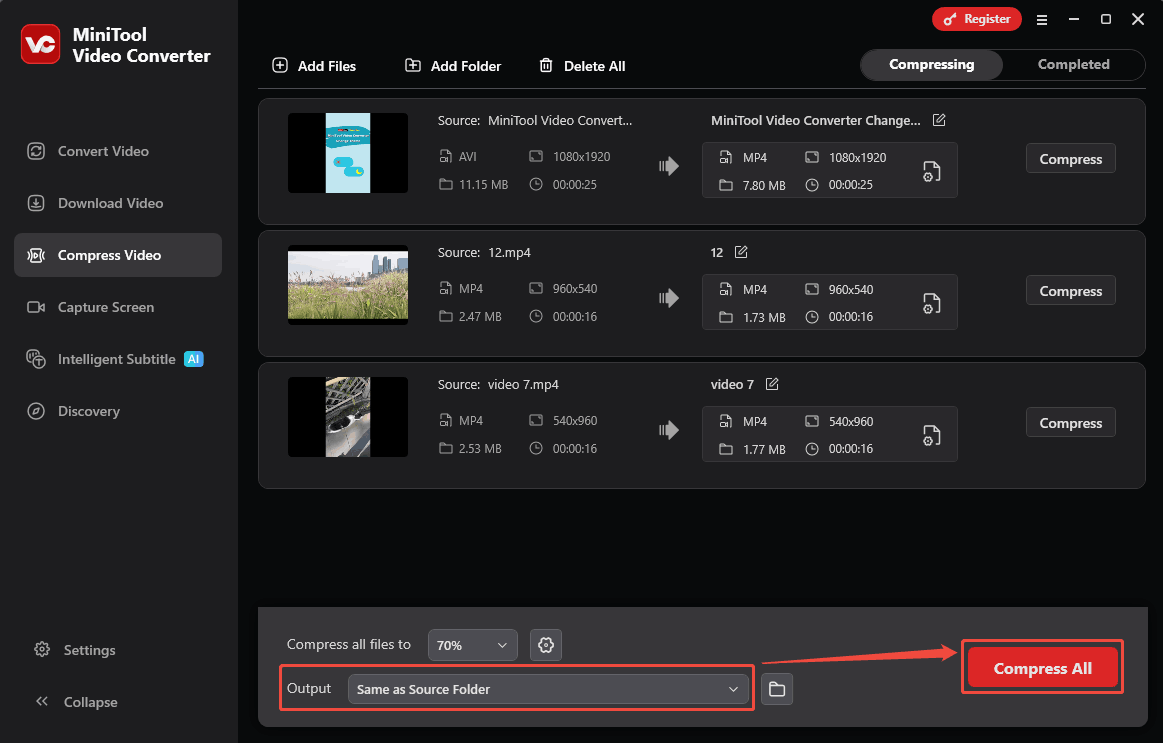Image resolution: width=1163 pixels, height=743 pixels.
Task: Open the output folder browse icon
Action: pos(777,688)
